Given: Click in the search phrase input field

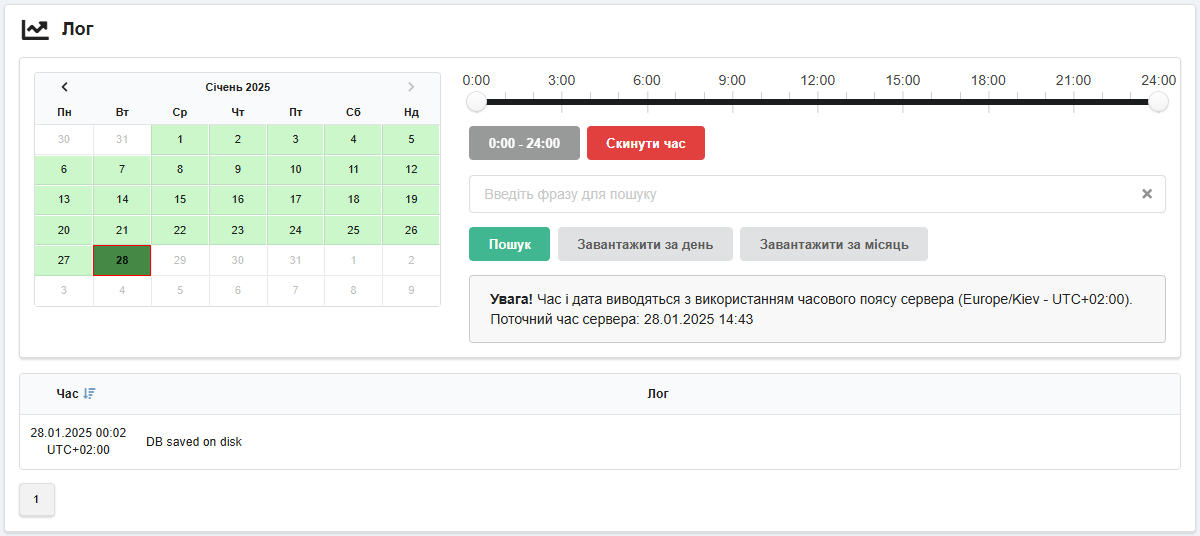Looking at the screenshot, I should pyautogui.click(x=800, y=194).
